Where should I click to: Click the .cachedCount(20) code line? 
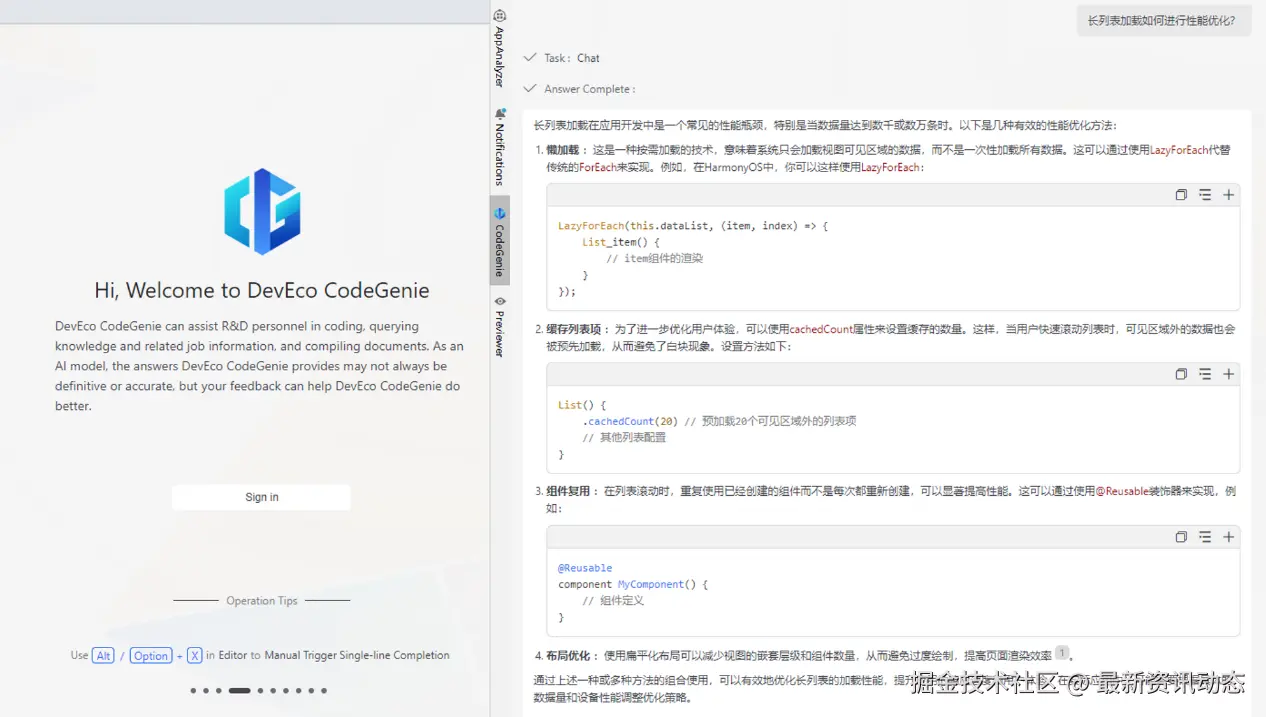click(719, 421)
